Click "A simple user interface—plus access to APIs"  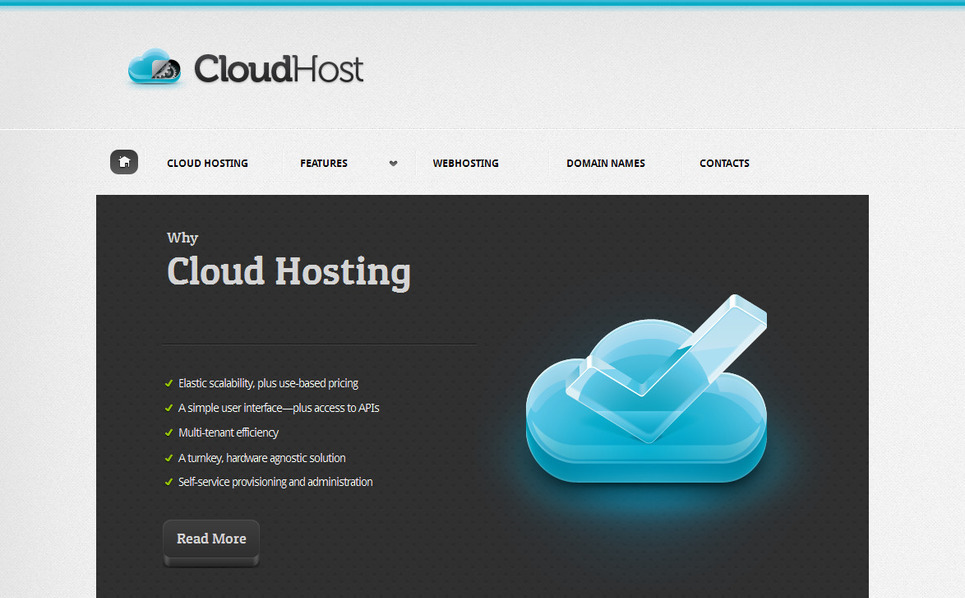(x=279, y=408)
